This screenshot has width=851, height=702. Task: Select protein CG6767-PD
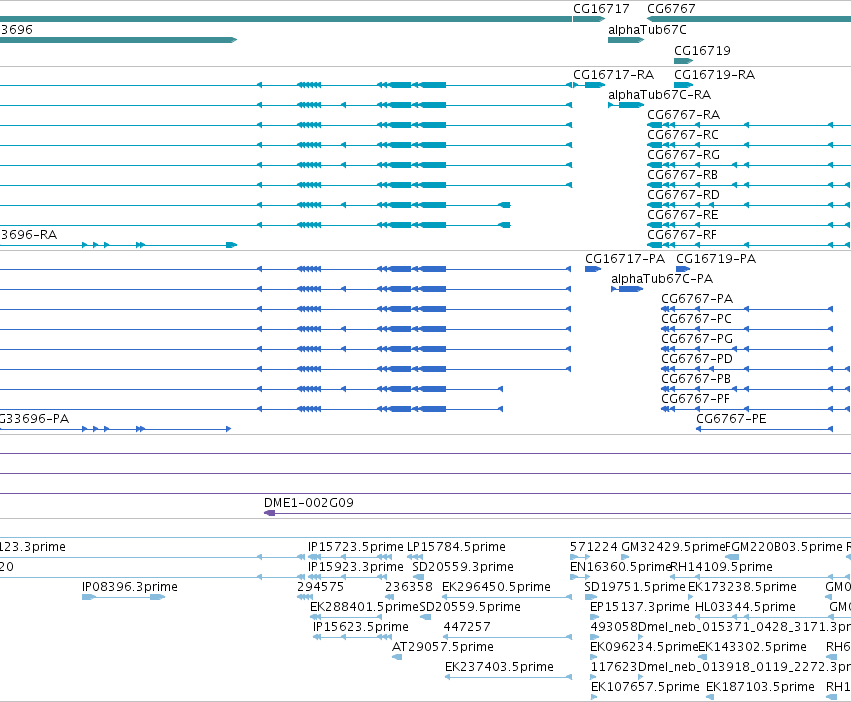(697, 359)
